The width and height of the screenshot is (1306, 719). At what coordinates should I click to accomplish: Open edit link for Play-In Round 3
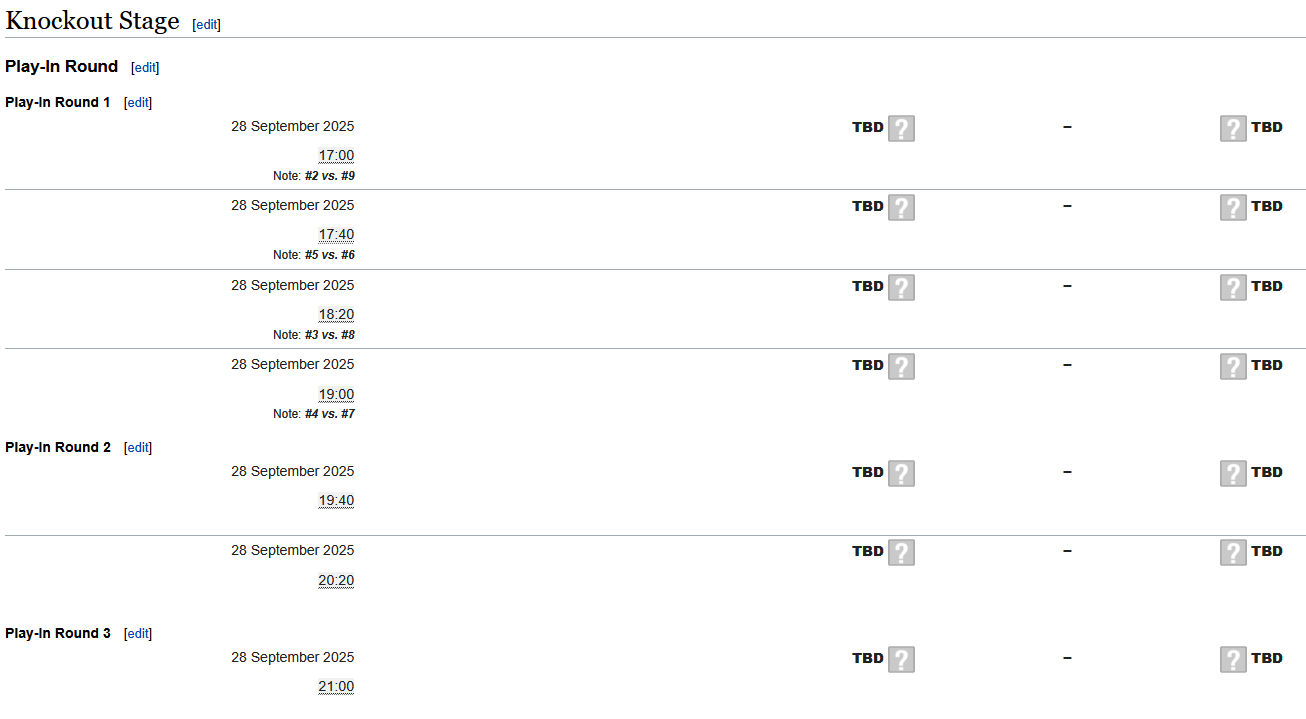coord(138,634)
